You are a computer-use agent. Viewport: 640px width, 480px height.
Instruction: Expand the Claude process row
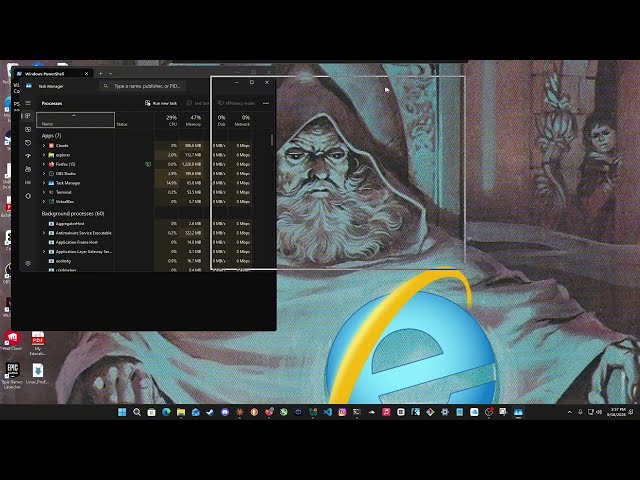pyautogui.click(x=44, y=146)
